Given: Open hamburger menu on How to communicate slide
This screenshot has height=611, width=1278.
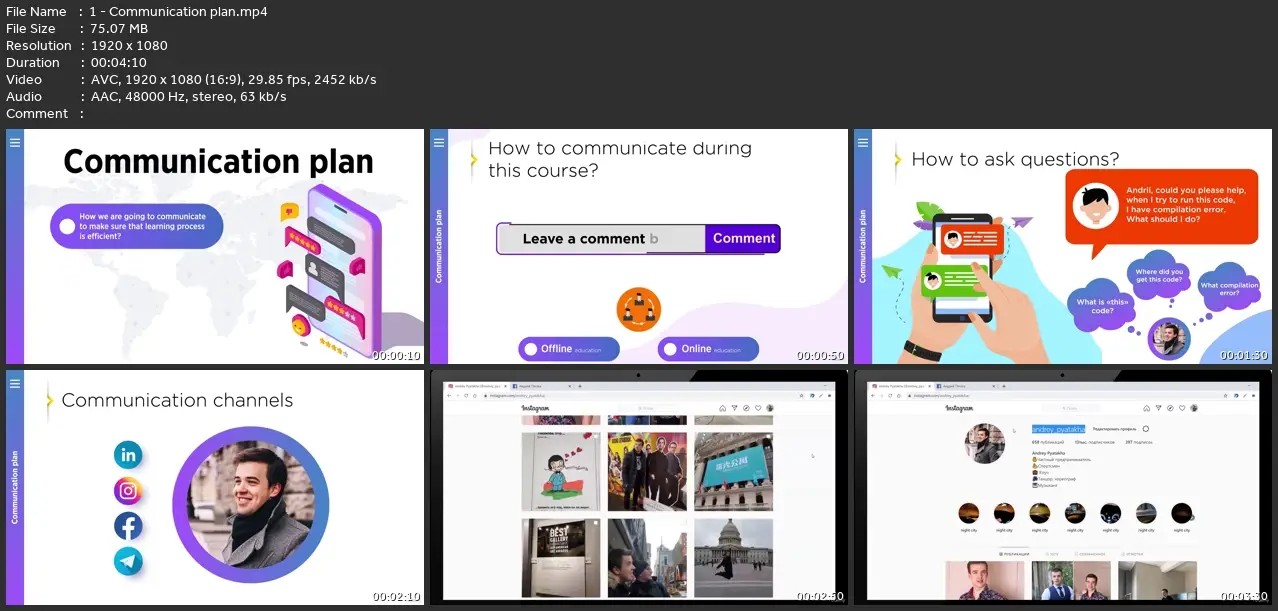Looking at the screenshot, I should click(438, 143).
